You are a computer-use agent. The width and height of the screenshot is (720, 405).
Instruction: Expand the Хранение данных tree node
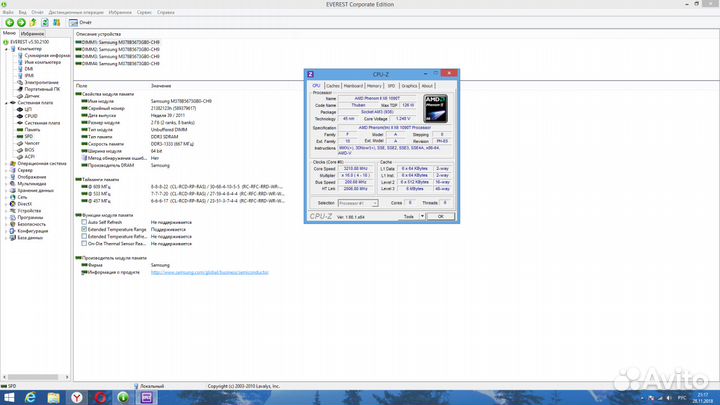click(6, 190)
